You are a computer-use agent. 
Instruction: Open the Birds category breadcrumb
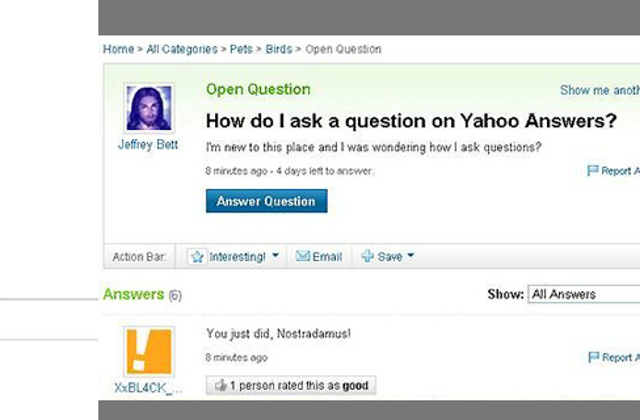tap(279, 49)
